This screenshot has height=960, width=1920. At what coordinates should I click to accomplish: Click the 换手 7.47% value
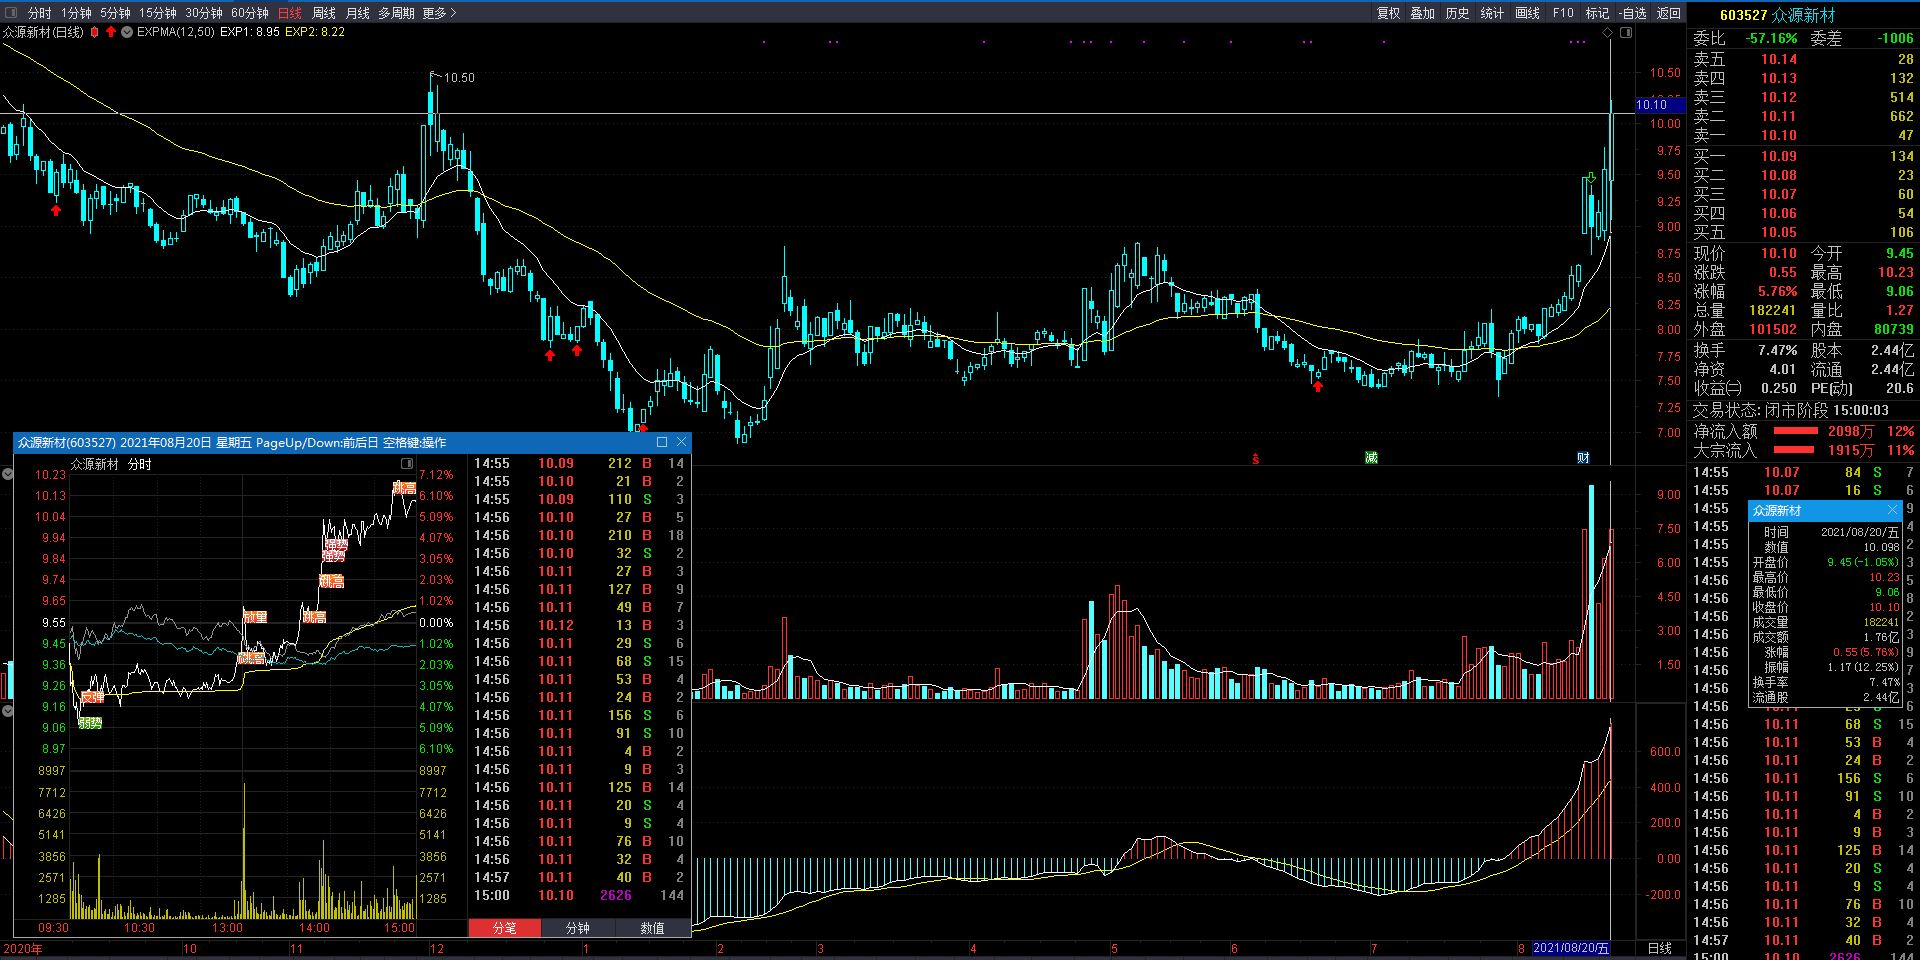1777,350
